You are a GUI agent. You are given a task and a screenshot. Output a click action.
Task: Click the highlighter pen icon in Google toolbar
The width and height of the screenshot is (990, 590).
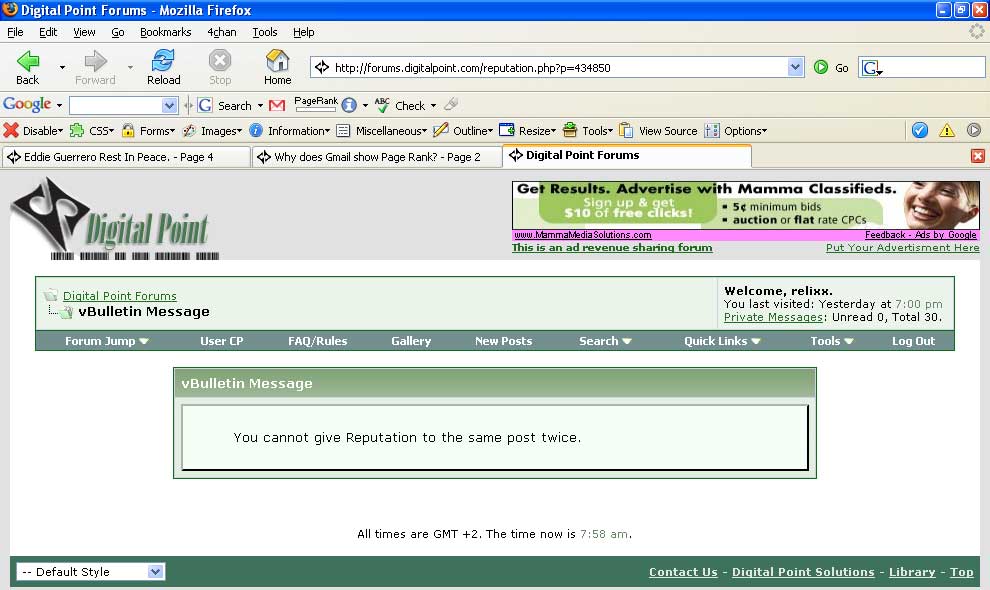[451, 104]
